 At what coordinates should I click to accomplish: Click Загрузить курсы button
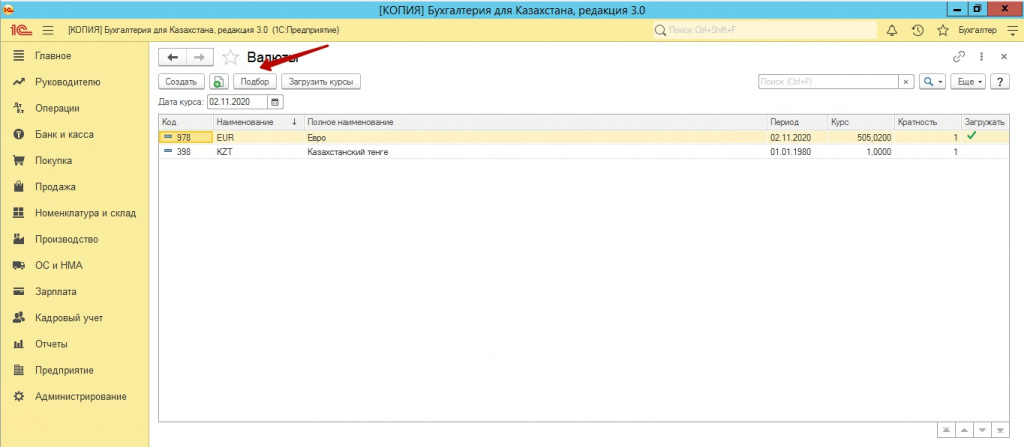point(321,82)
